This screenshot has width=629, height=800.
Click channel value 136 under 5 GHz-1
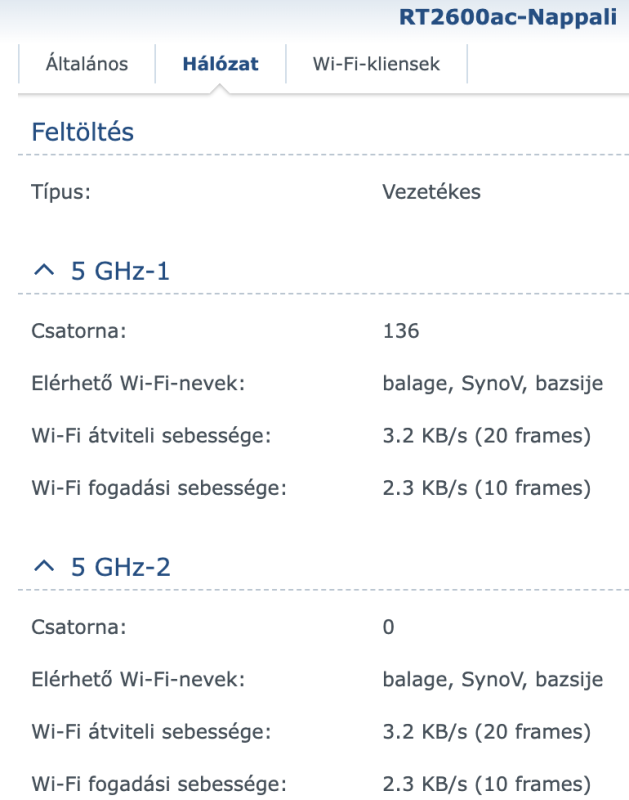[400, 331]
